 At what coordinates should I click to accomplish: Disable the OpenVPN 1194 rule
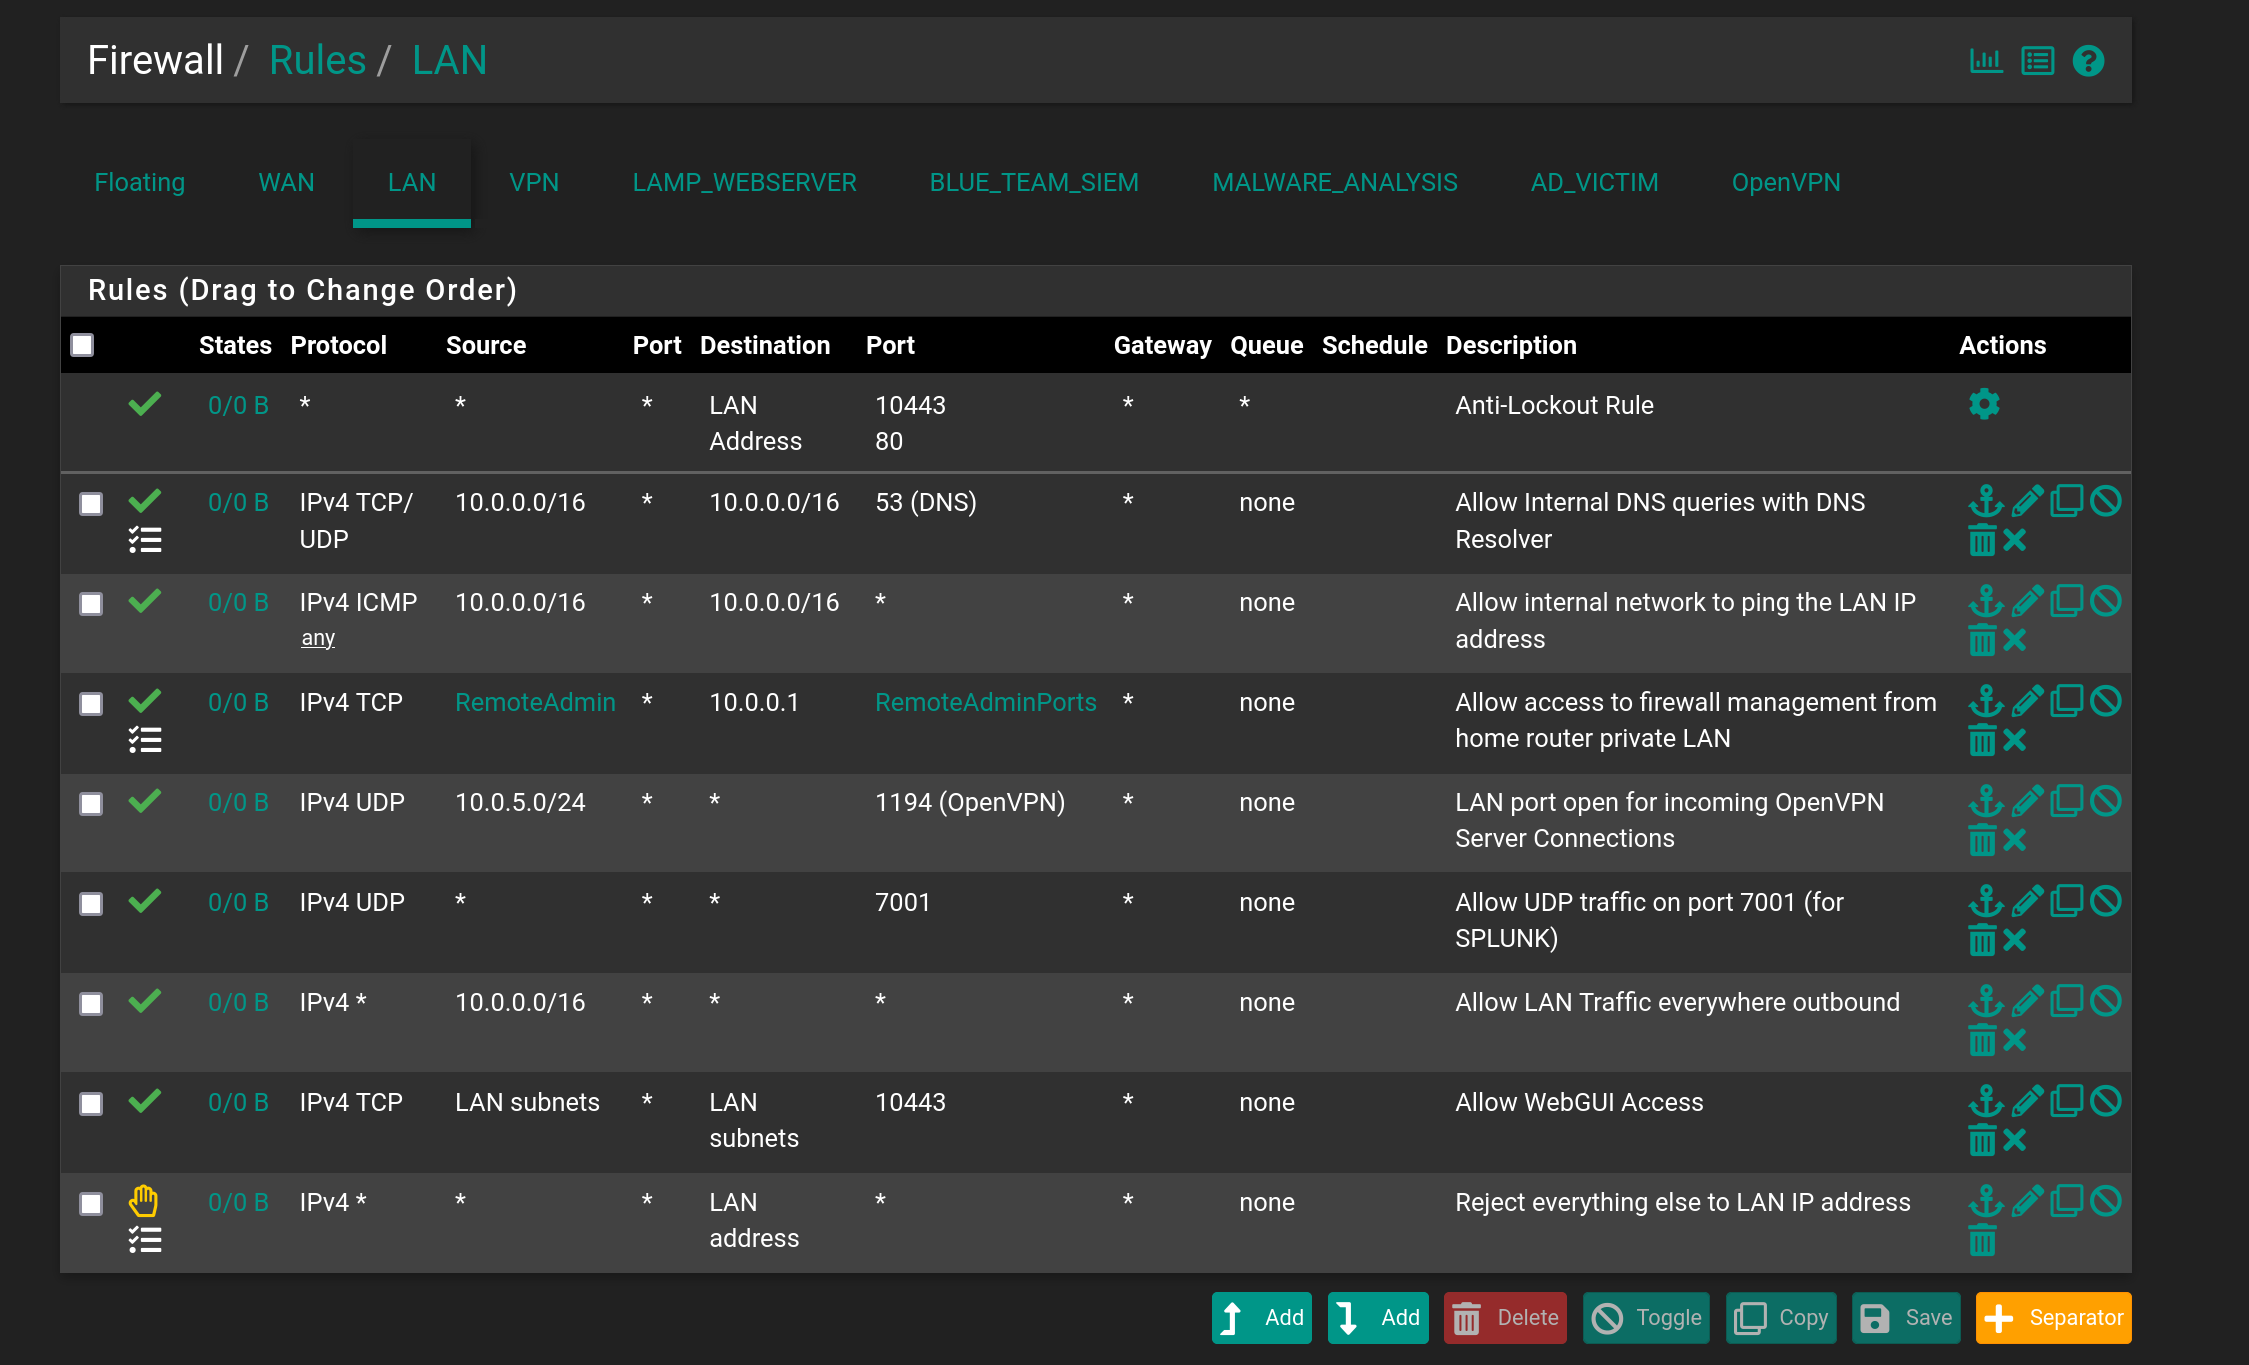(x=2105, y=801)
